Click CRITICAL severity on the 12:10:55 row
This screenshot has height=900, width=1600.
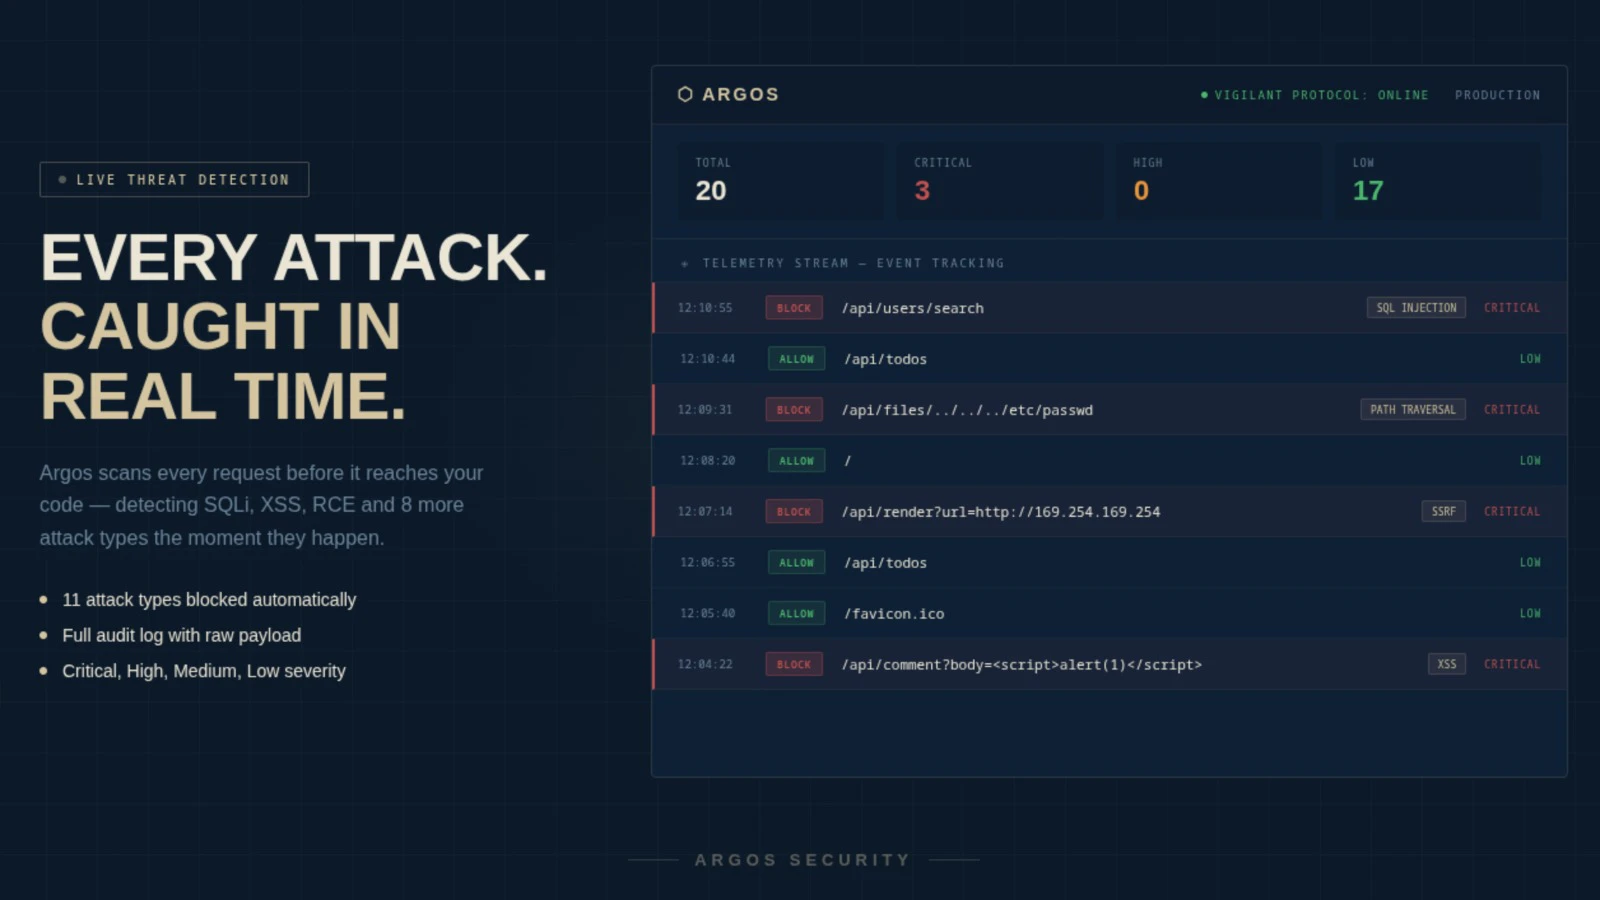tap(1512, 308)
